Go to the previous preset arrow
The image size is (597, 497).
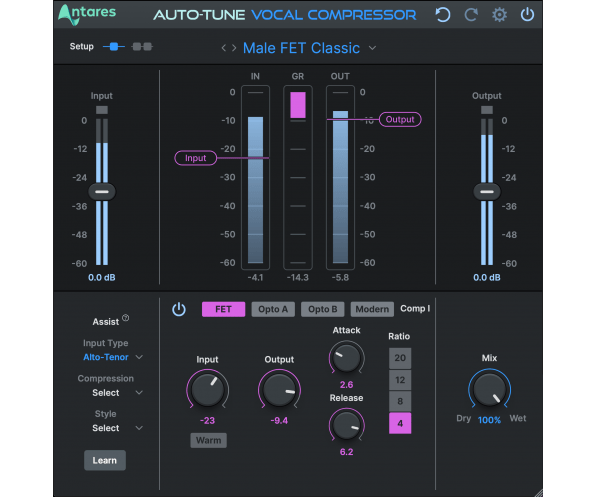224,48
